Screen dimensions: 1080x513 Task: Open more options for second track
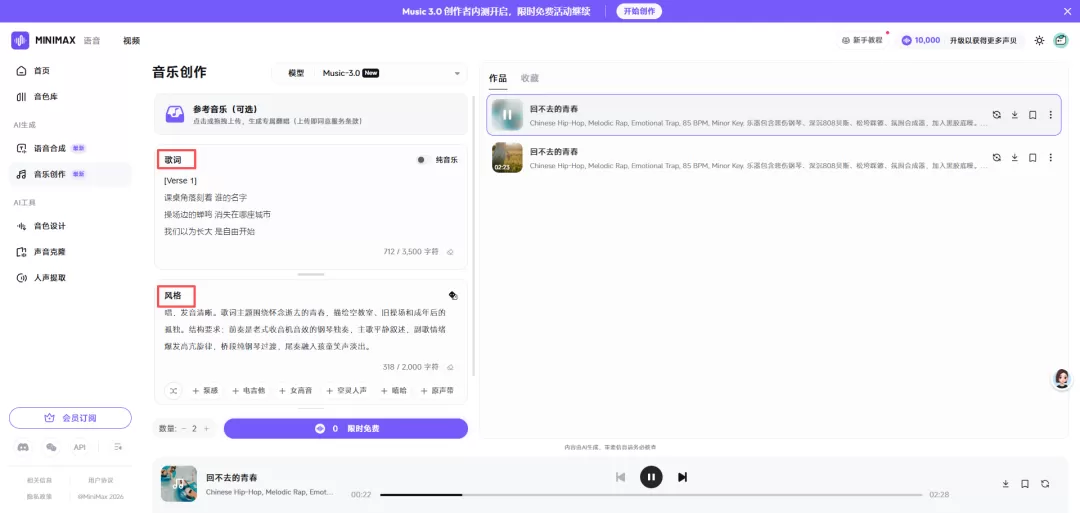pyautogui.click(x=1050, y=157)
